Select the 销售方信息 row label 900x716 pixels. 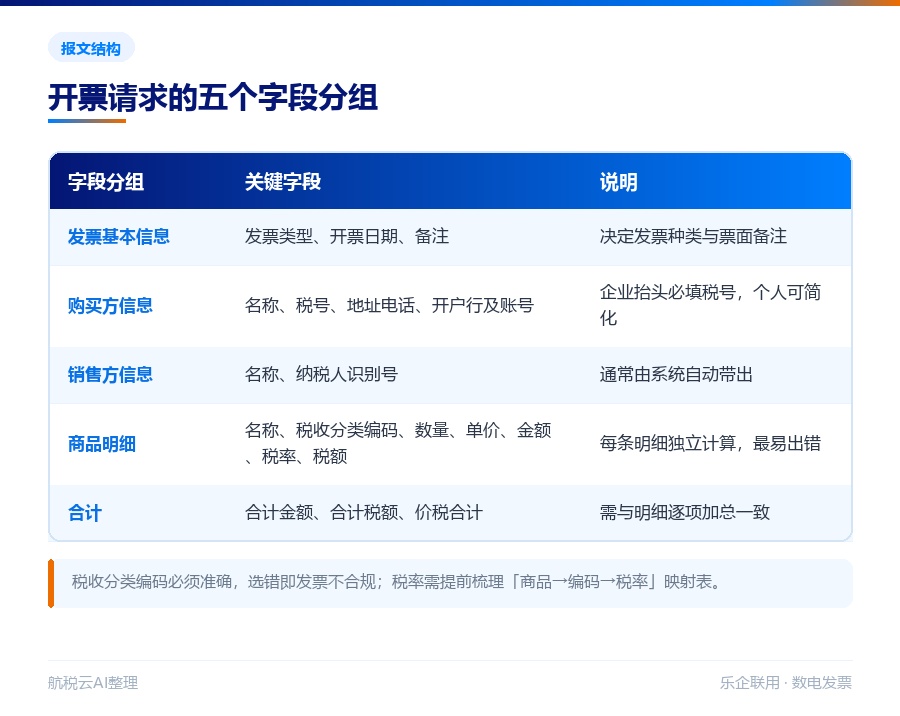tap(110, 374)
